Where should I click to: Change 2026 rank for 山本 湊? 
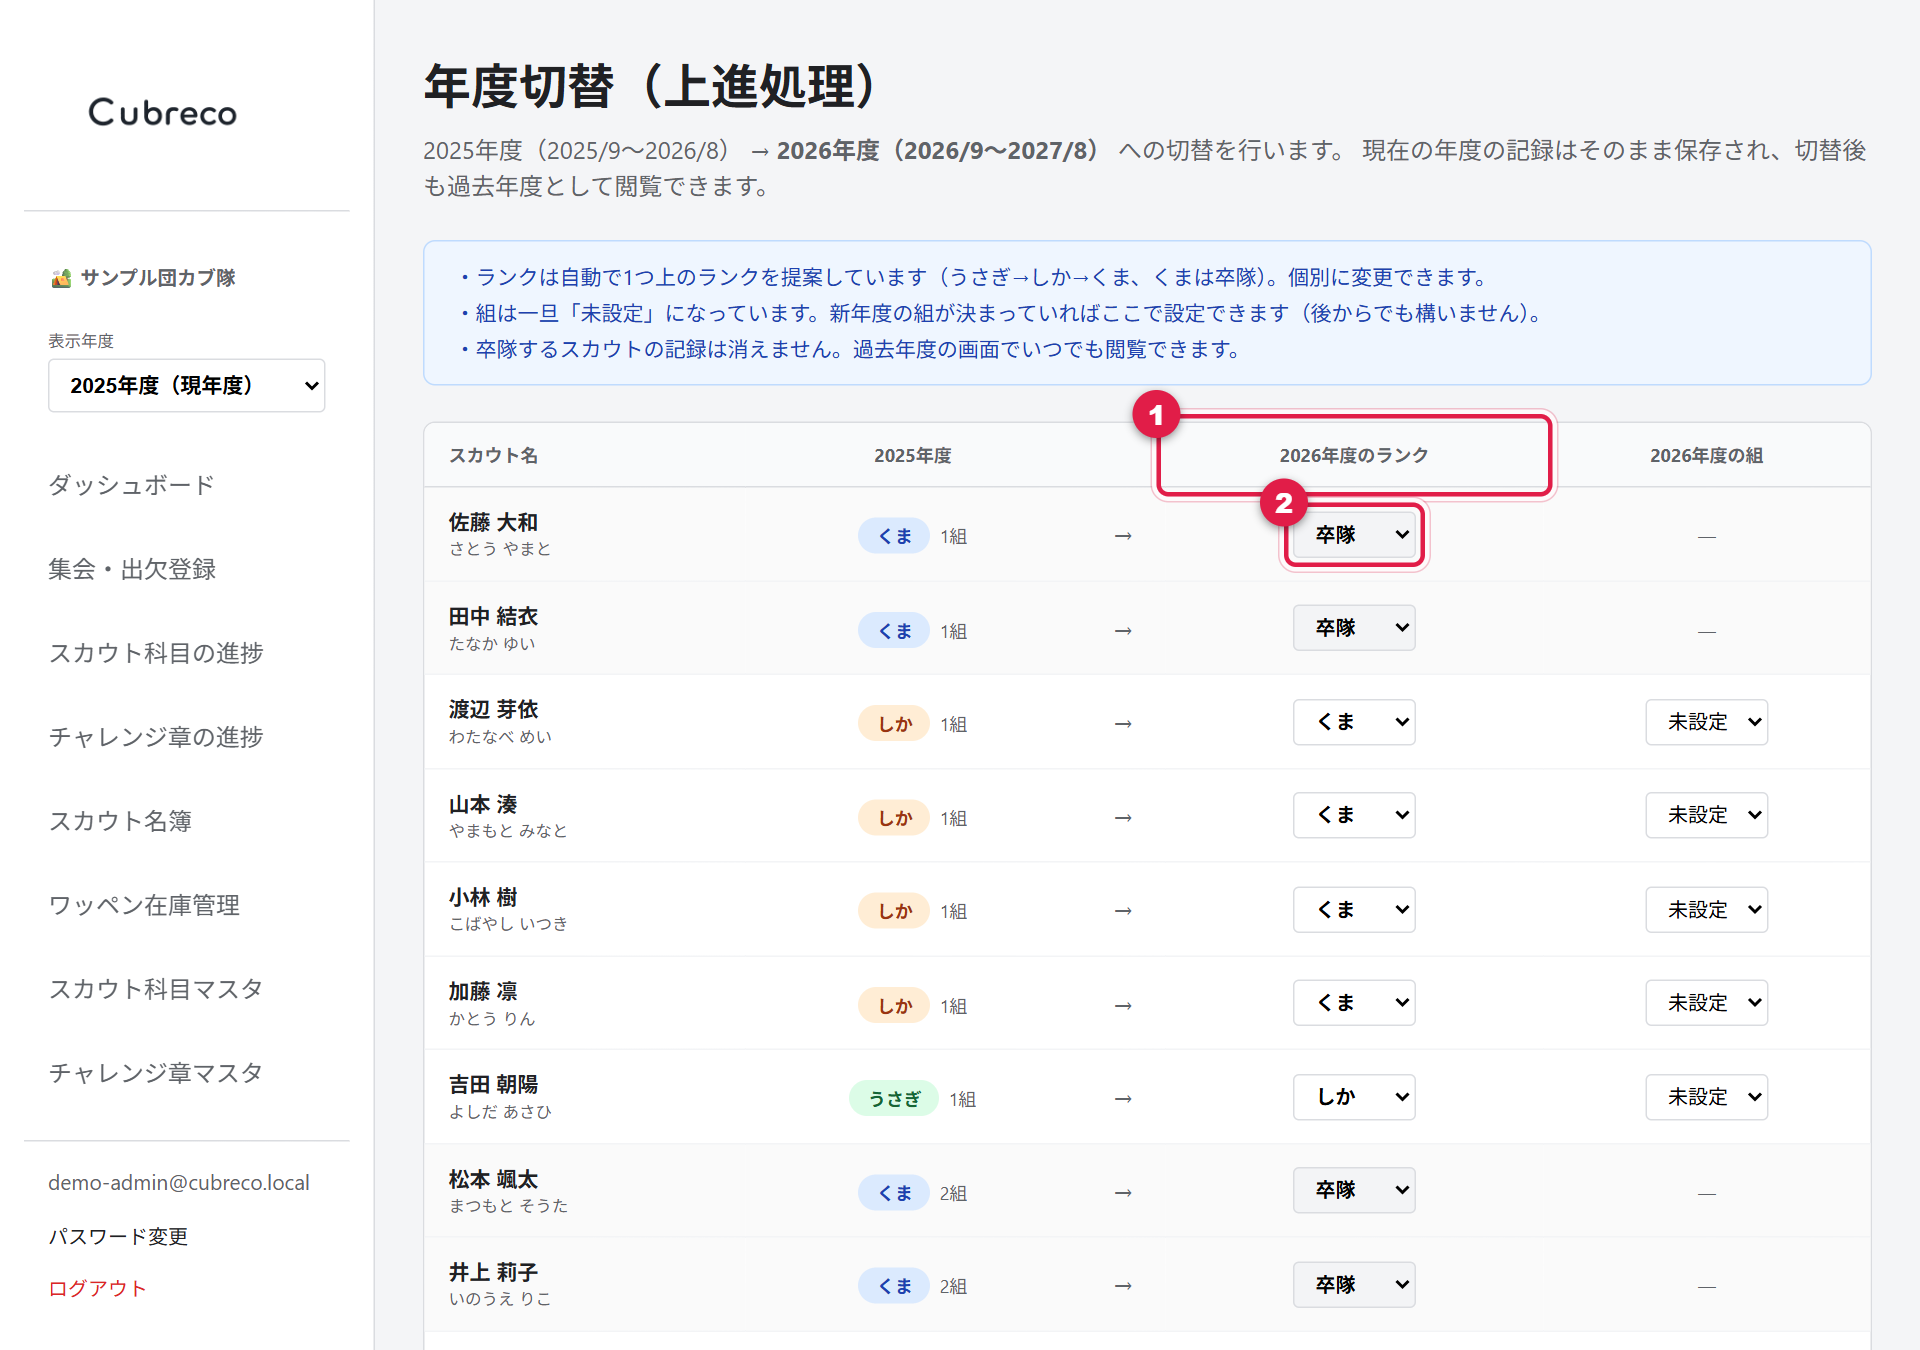tap(1354, 815)
